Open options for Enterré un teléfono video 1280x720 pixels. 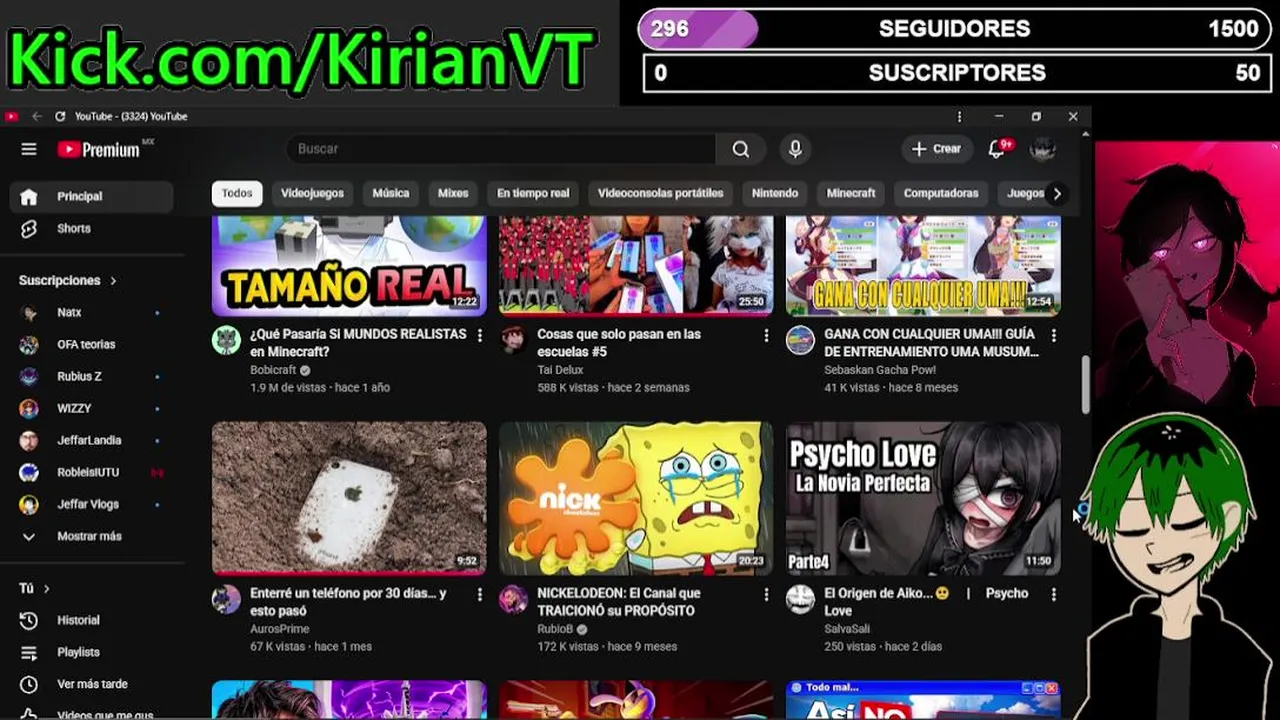(x=479, y=594)
